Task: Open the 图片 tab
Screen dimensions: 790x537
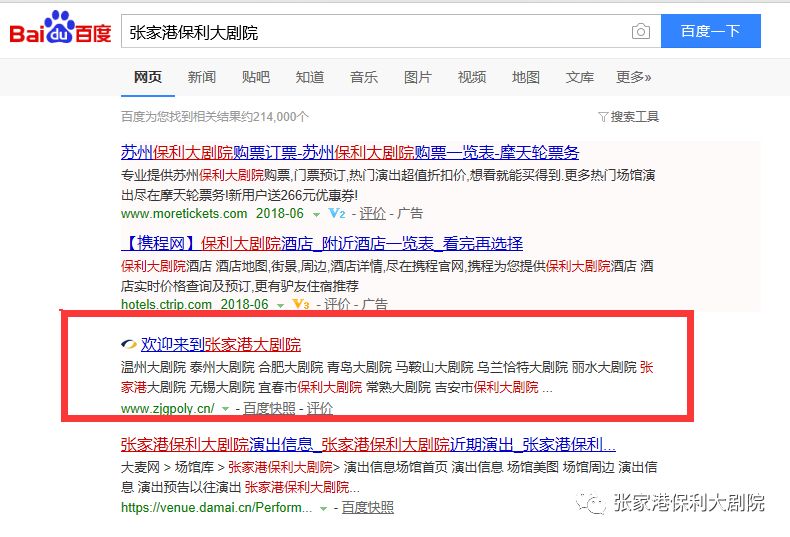Action: point(418,77)
